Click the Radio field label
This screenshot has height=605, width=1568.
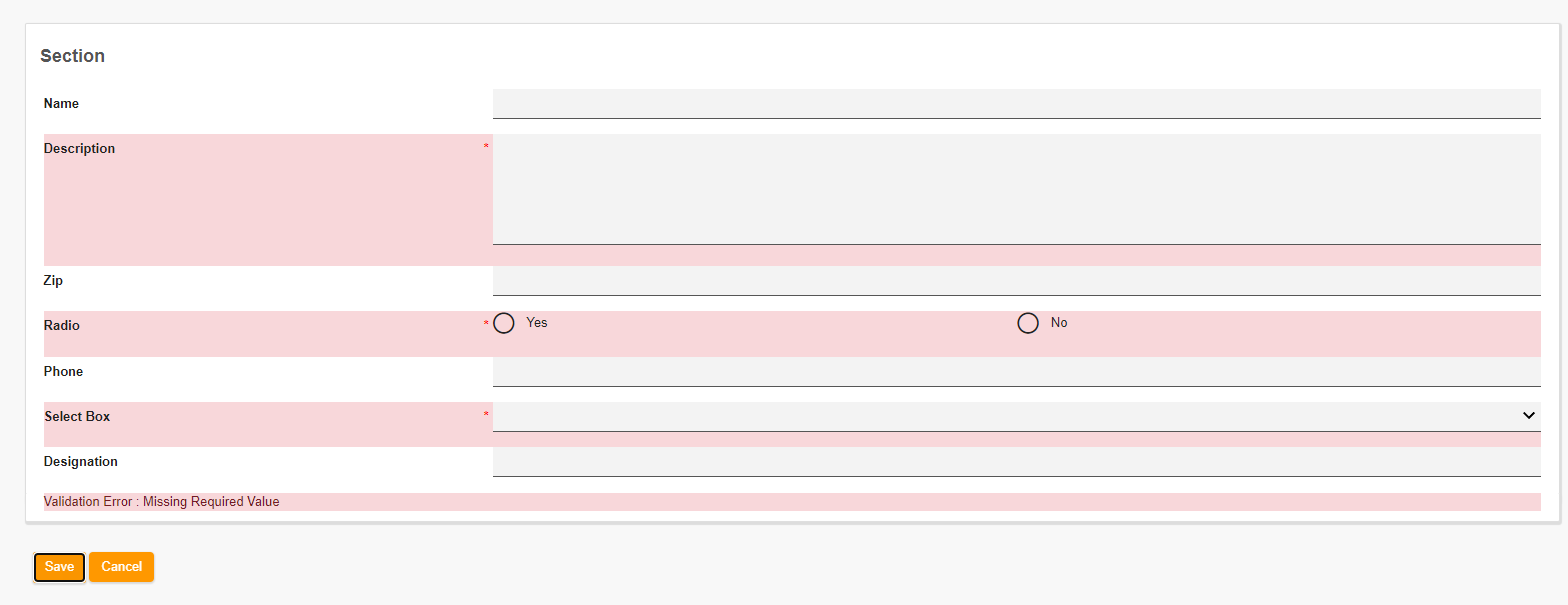pyautogui.click(x=63, y=326)
